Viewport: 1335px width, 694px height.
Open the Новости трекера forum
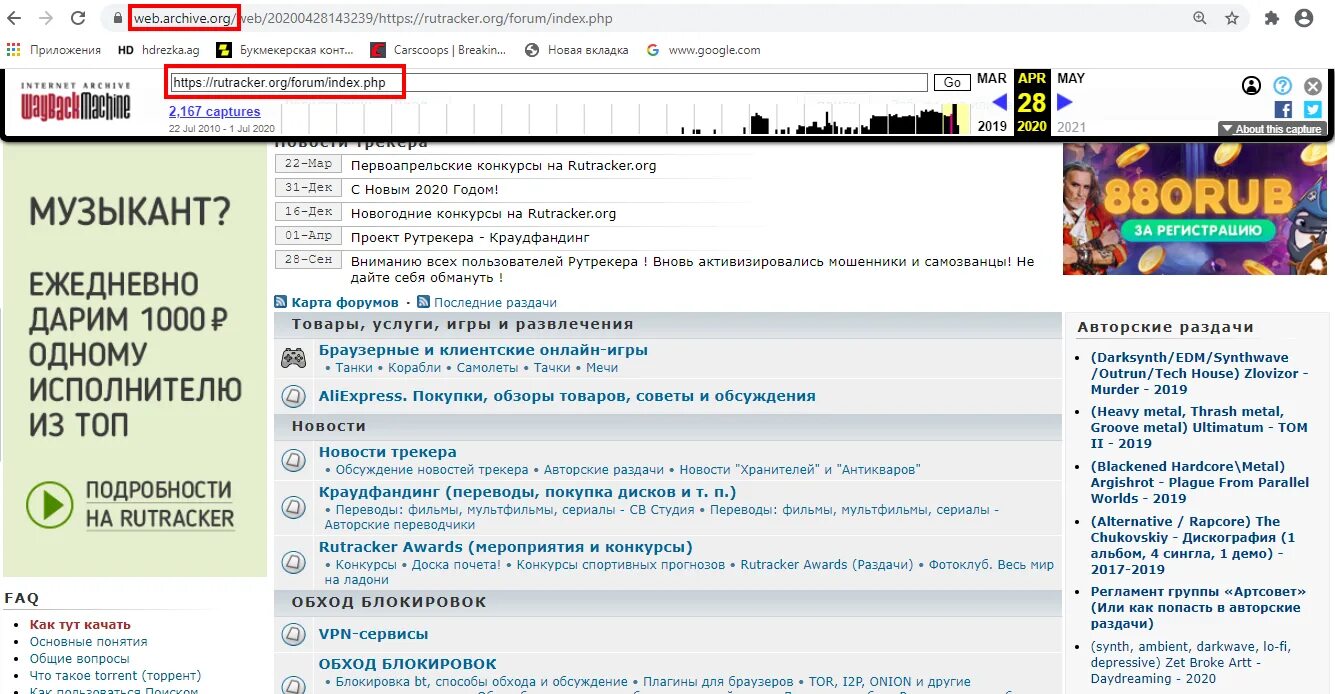[387, 452]
